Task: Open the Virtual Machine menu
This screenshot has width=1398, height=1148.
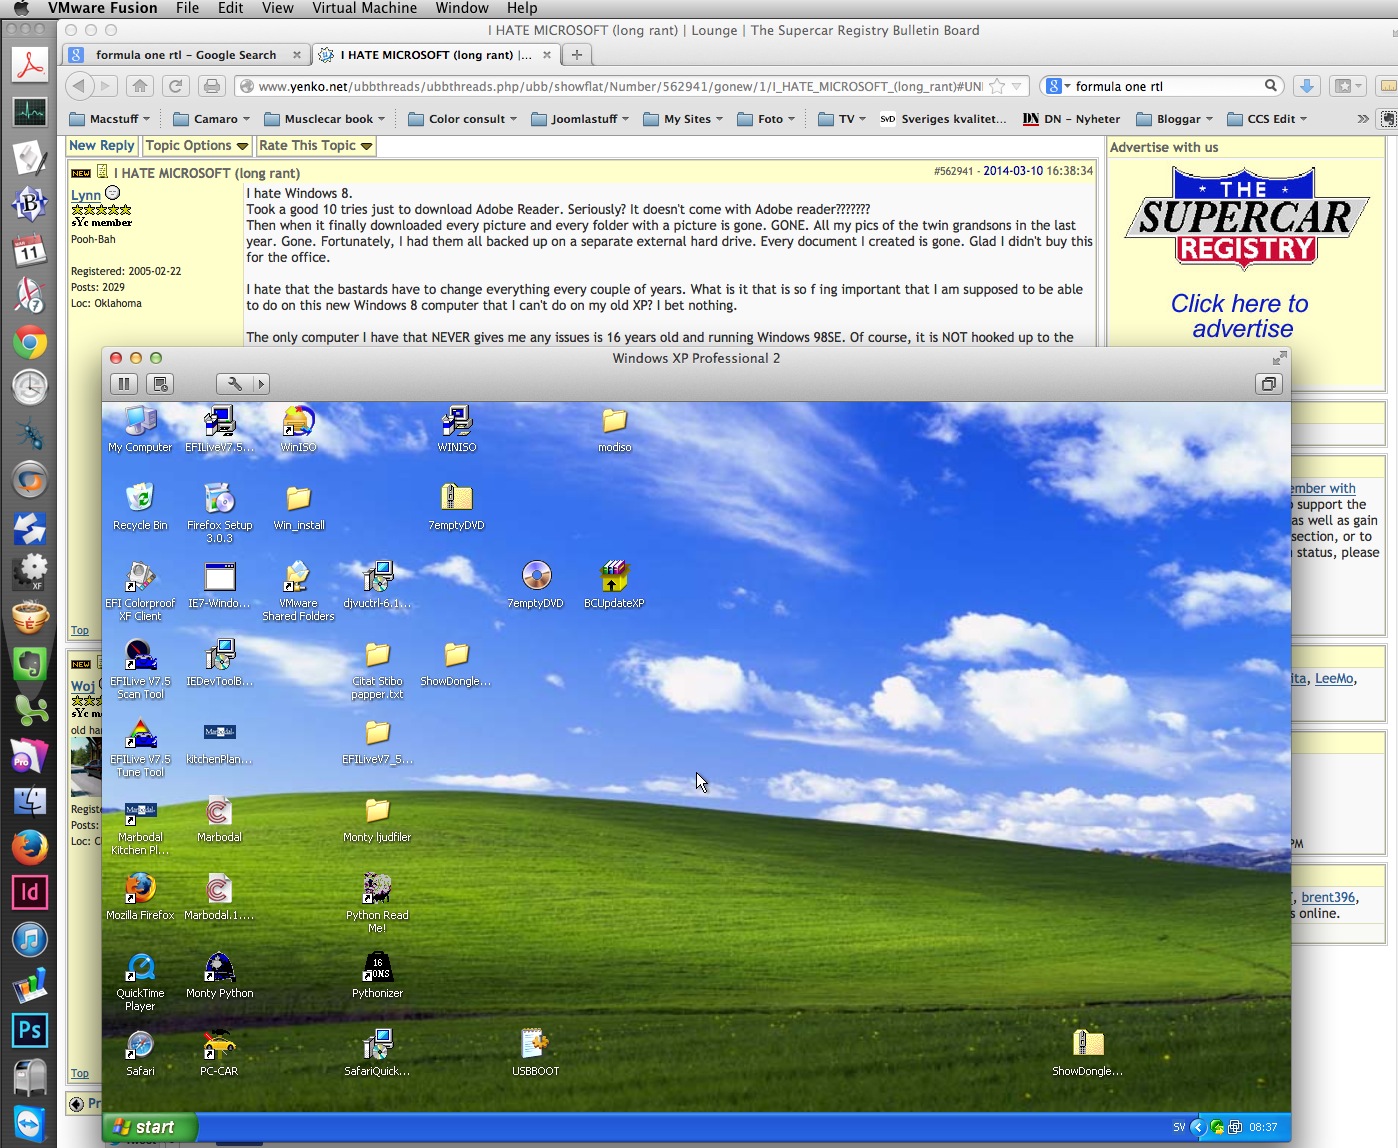Action: [x=364, y=8]
